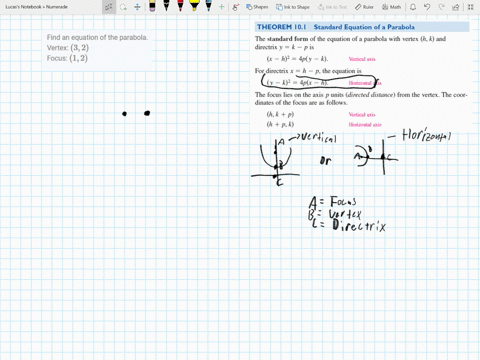Select the blue-tipped black pencil
This screenshot has width=480, height=360.
[208, 6]
